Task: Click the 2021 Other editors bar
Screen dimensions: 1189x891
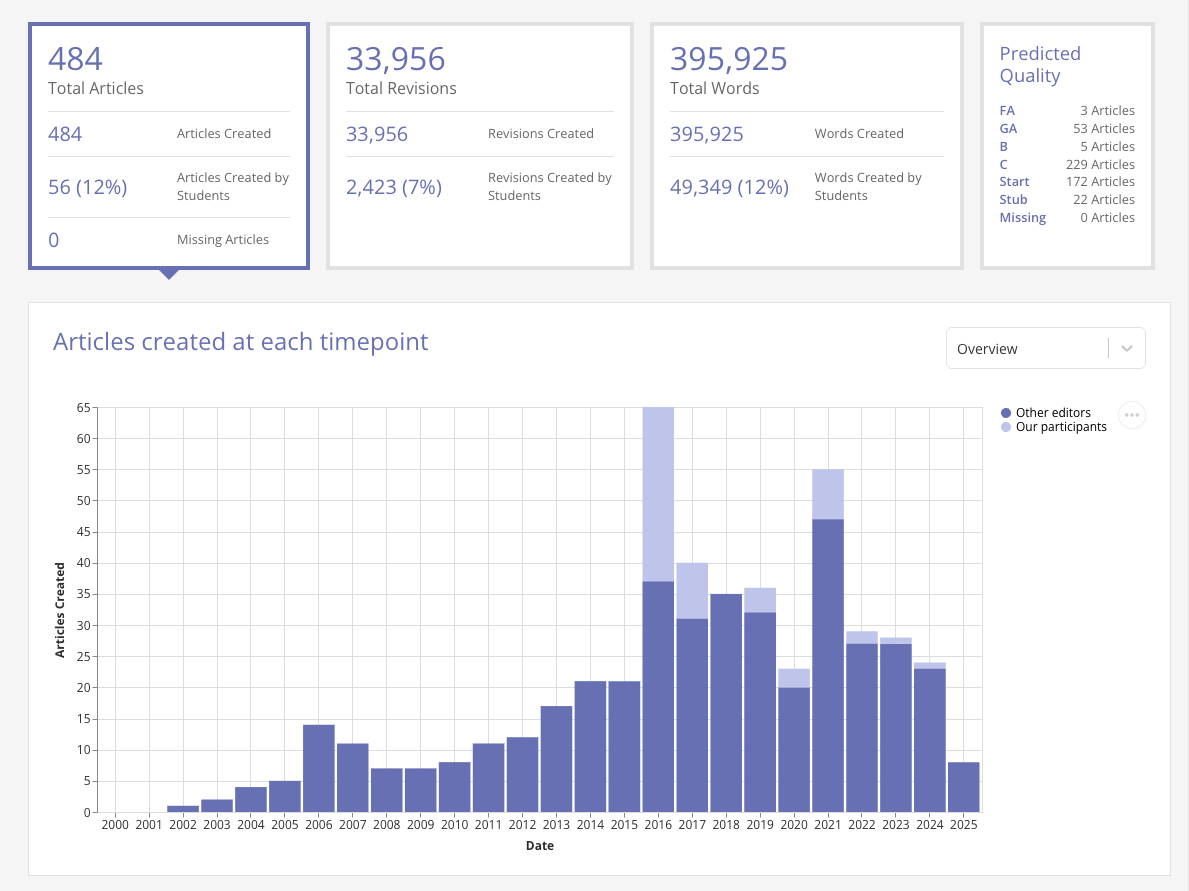Action: coord(827,666)
